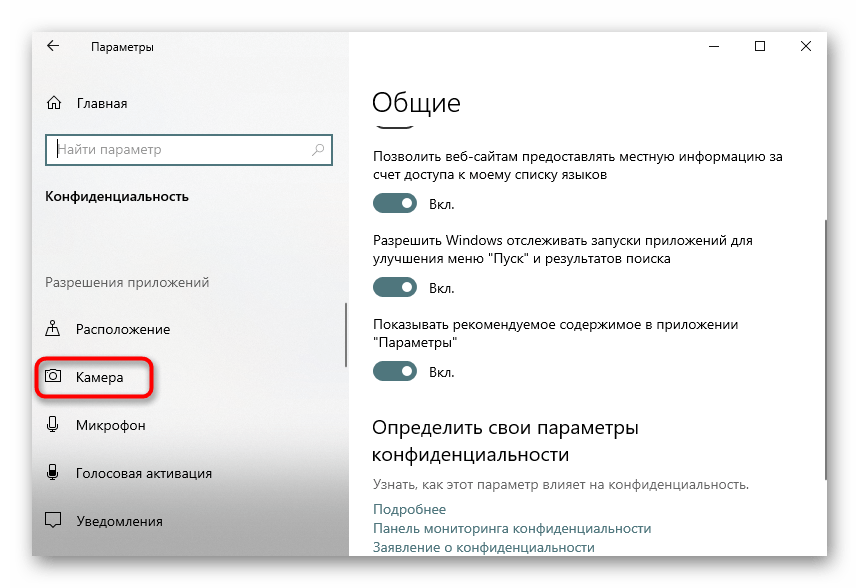Open Микрофон permissions page
The image size is (859, 588).
click(x=111, y=425)
